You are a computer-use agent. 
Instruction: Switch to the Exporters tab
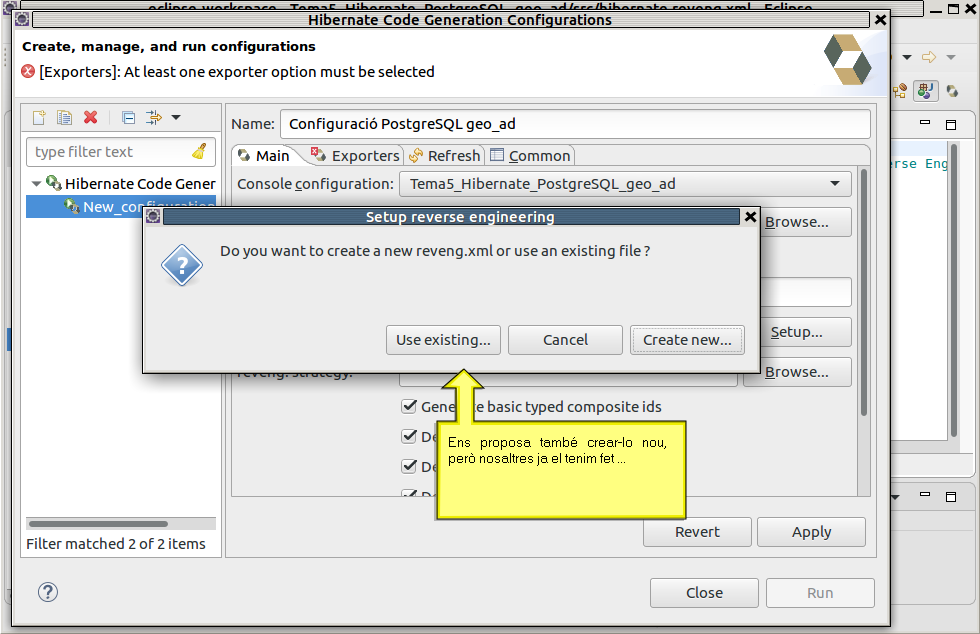(x=356, y=156)
